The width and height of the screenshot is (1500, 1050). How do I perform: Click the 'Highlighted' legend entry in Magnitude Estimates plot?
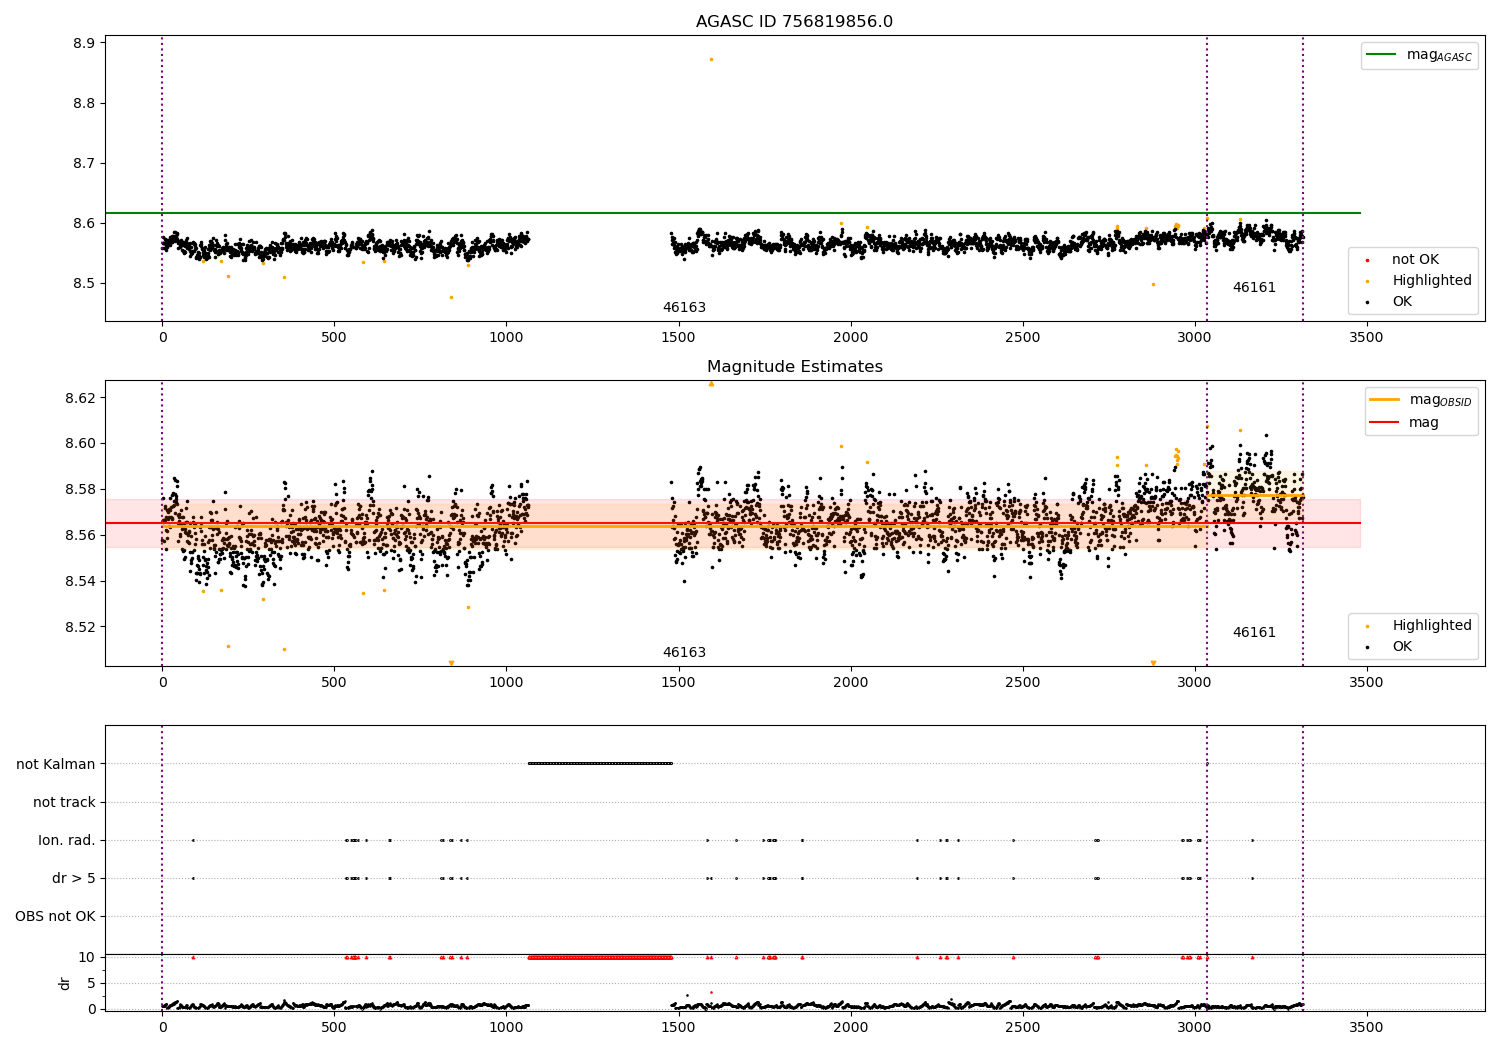[1431, 626]
